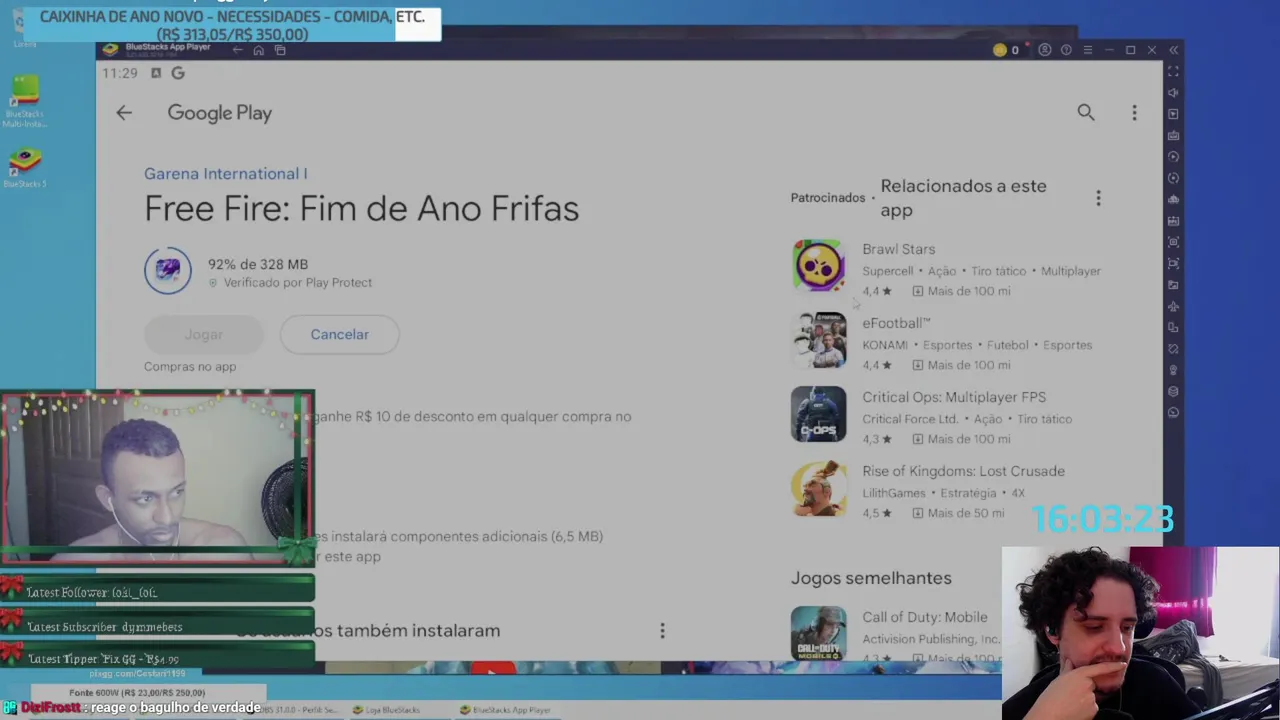Click the Patrocinados label
The height and width of the screenshot is (720, 1280).
828,198
